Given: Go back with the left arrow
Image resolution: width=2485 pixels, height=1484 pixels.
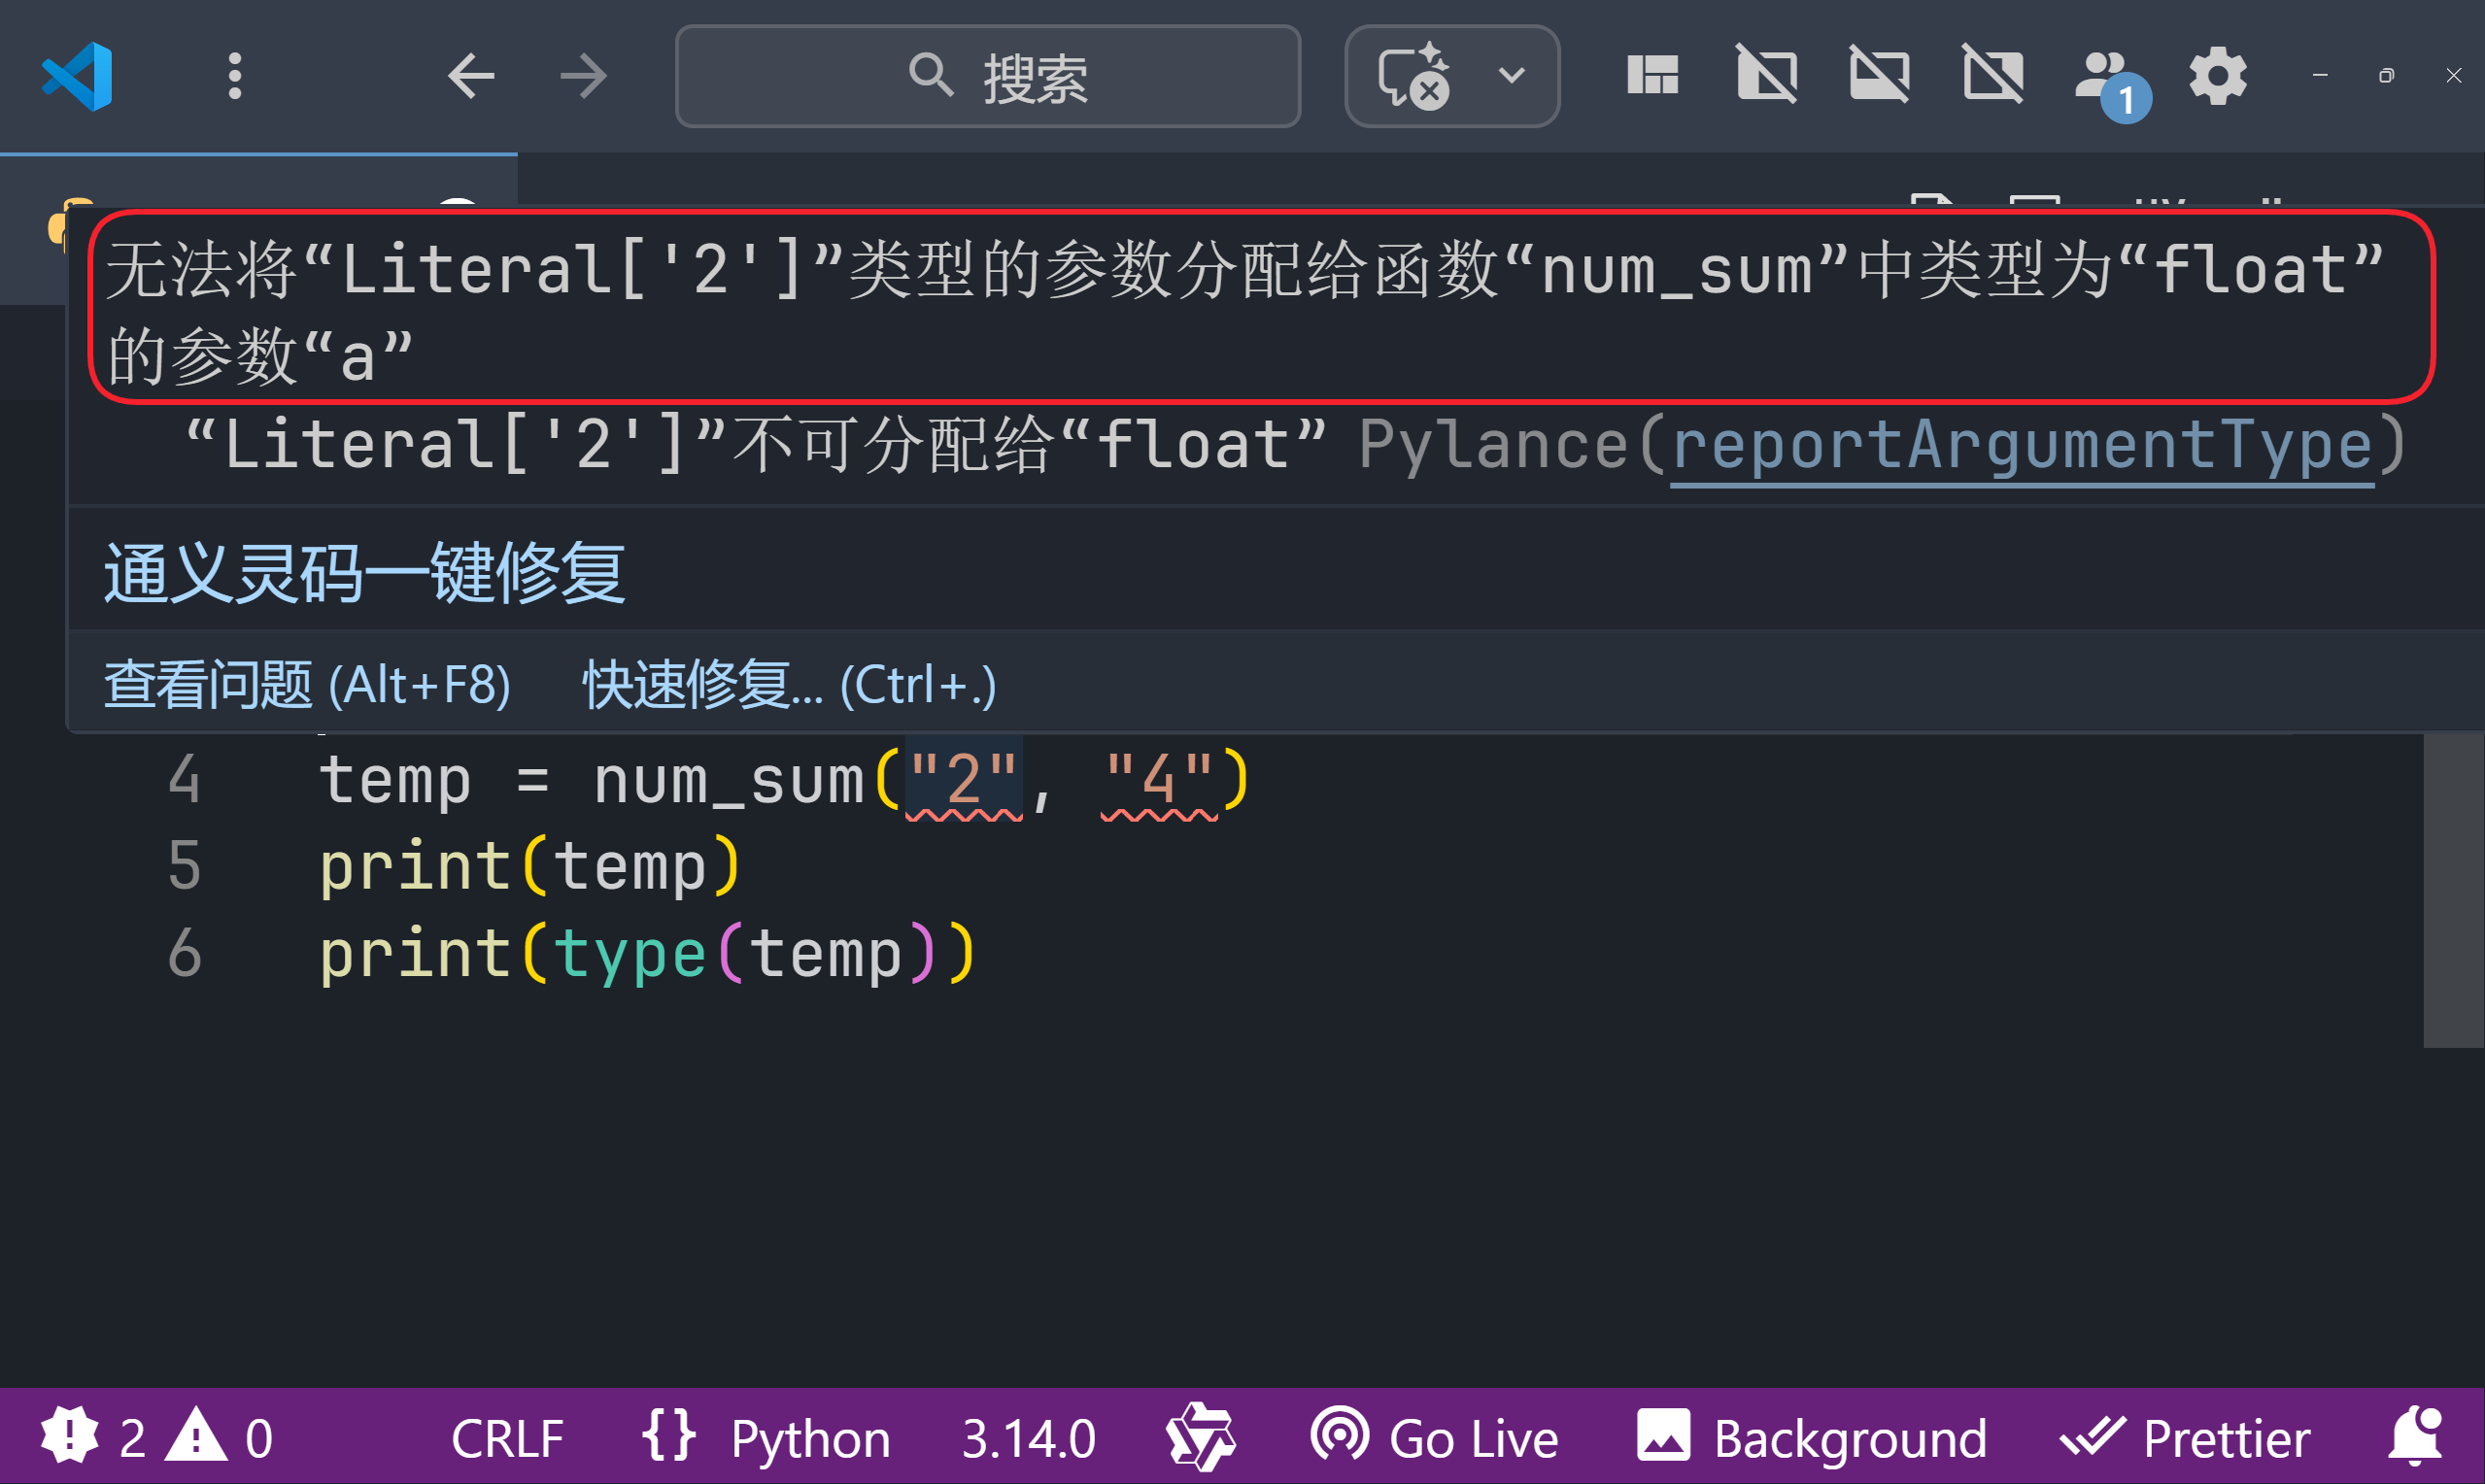Looking at the screenshot, I should coord(471,76).
